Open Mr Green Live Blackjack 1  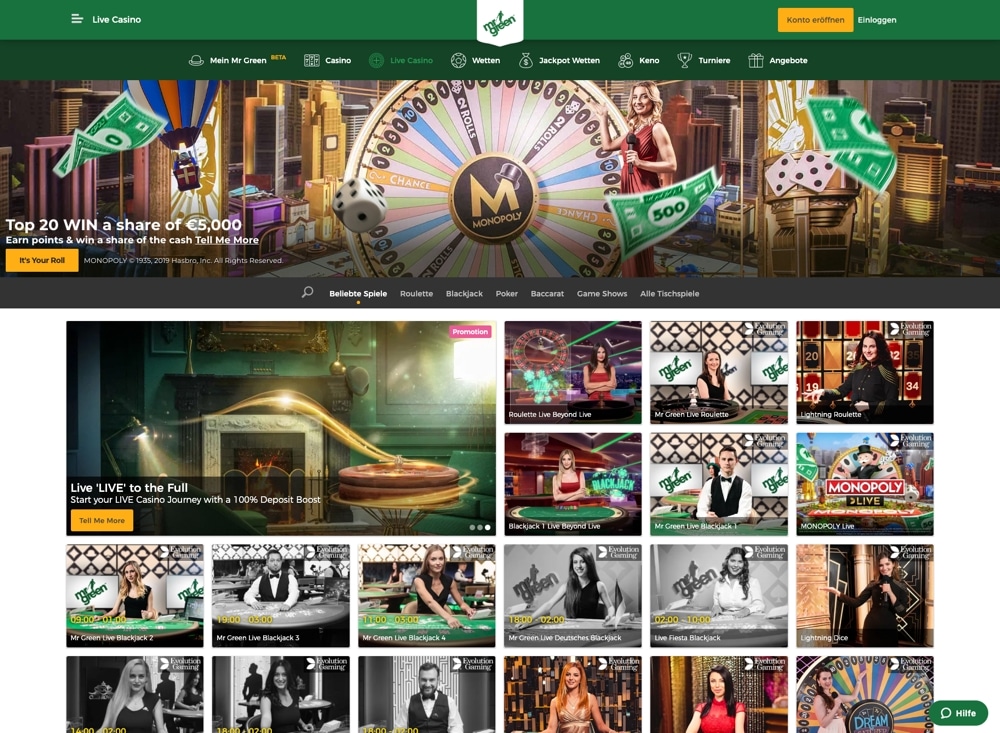(719, 484)
